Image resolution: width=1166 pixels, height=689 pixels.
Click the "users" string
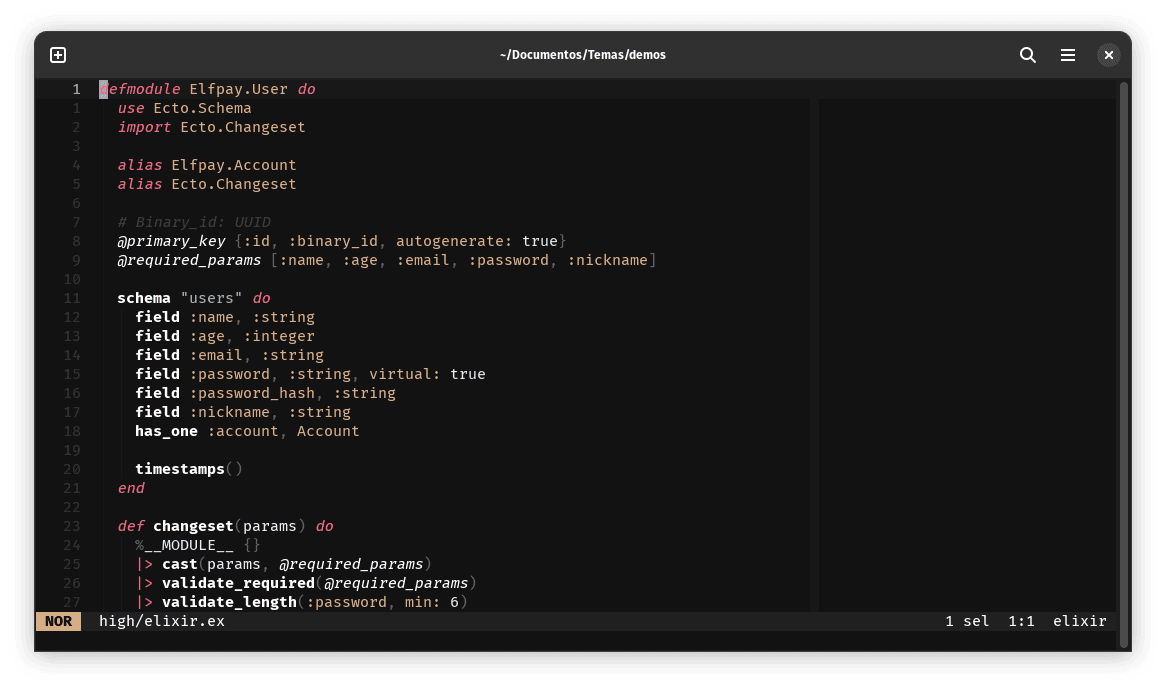point(211,298)
